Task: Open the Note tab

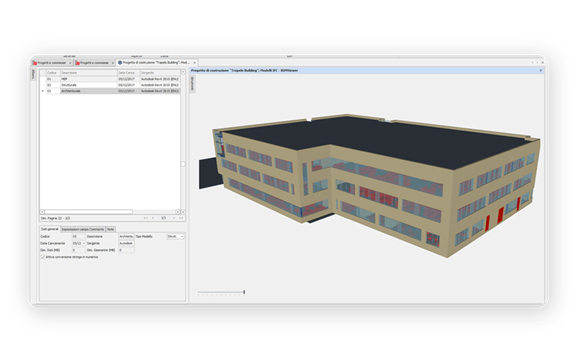Action: (x=110, y=229)
